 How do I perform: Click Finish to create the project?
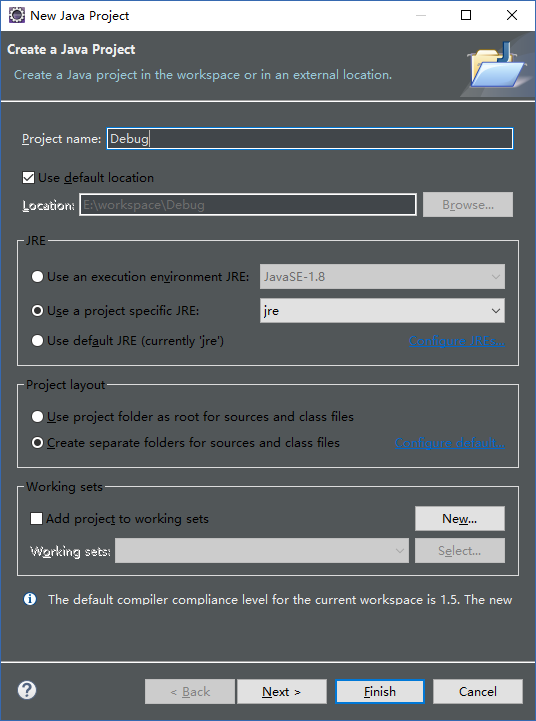click(380, 692)
